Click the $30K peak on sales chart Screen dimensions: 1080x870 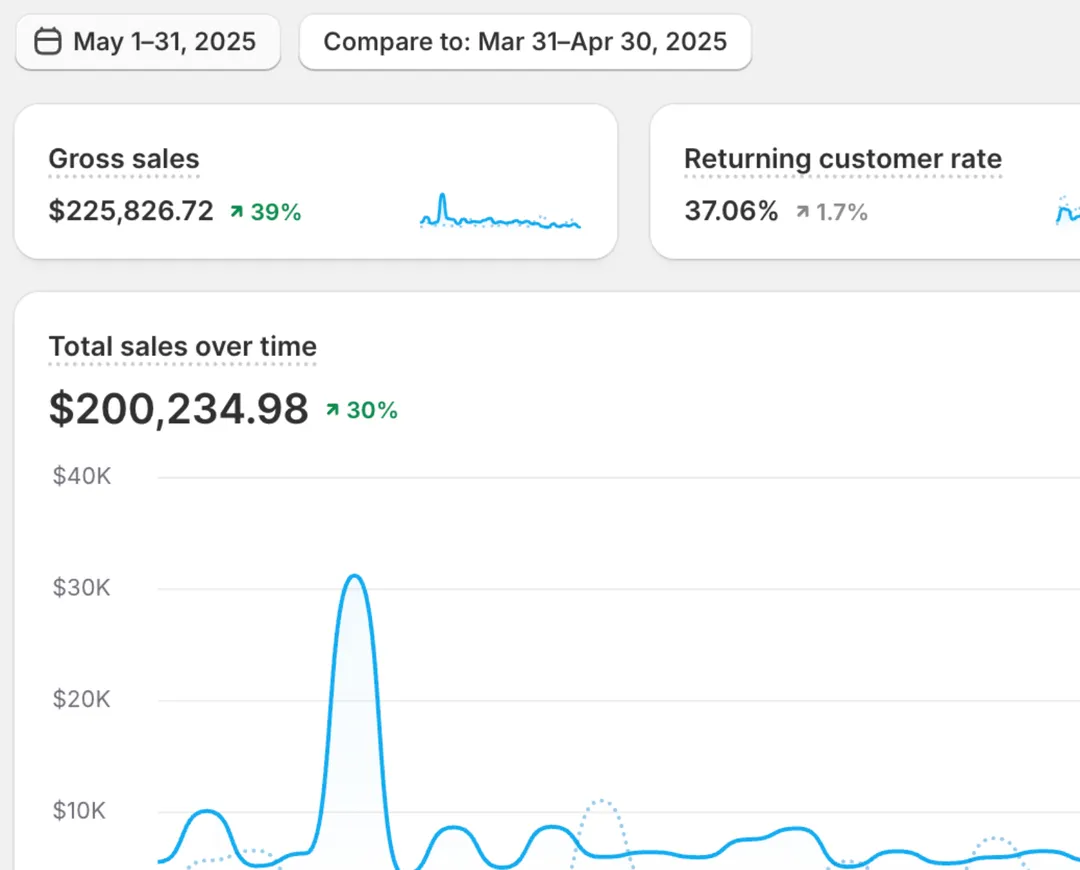[x=352, y=577]
